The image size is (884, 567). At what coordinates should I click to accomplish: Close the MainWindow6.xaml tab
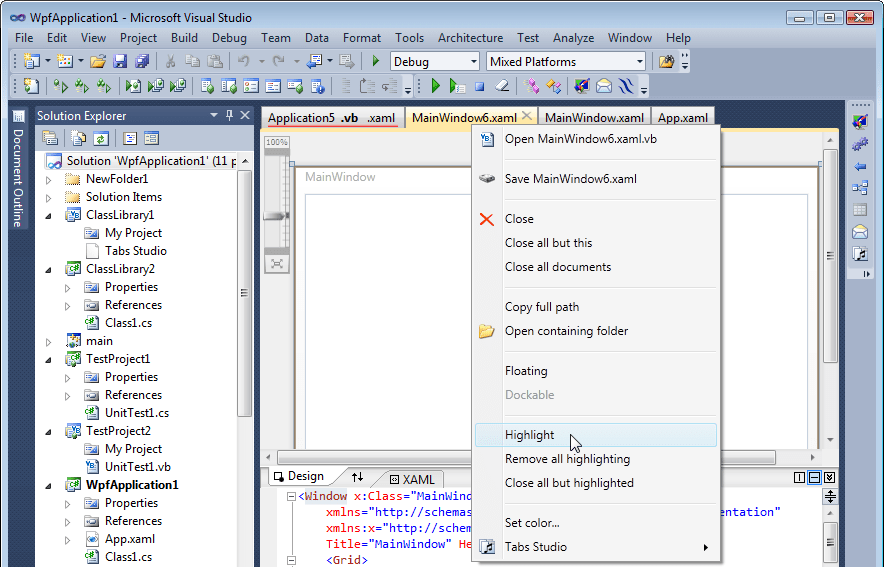tap(527, 116)
